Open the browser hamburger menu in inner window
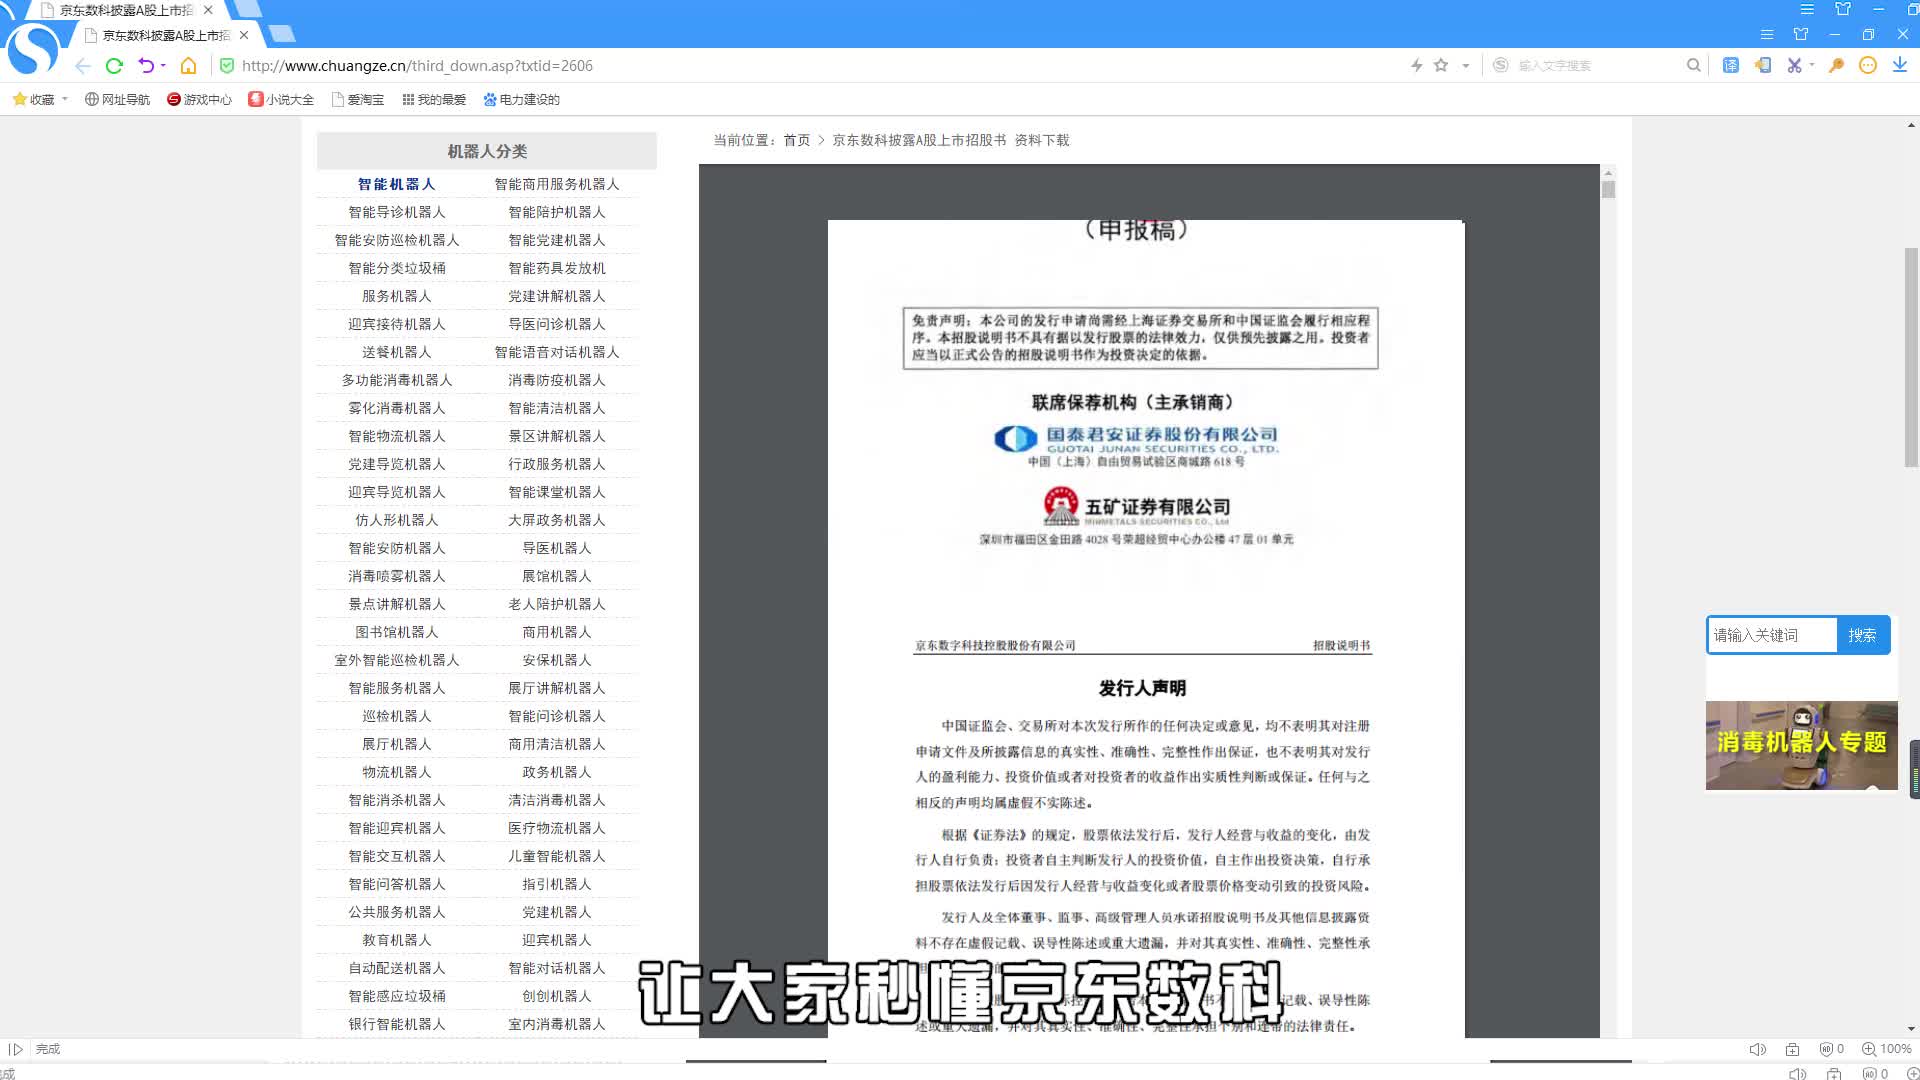Viewport: 1920px width, 1080px height. tap(1767, 35)
